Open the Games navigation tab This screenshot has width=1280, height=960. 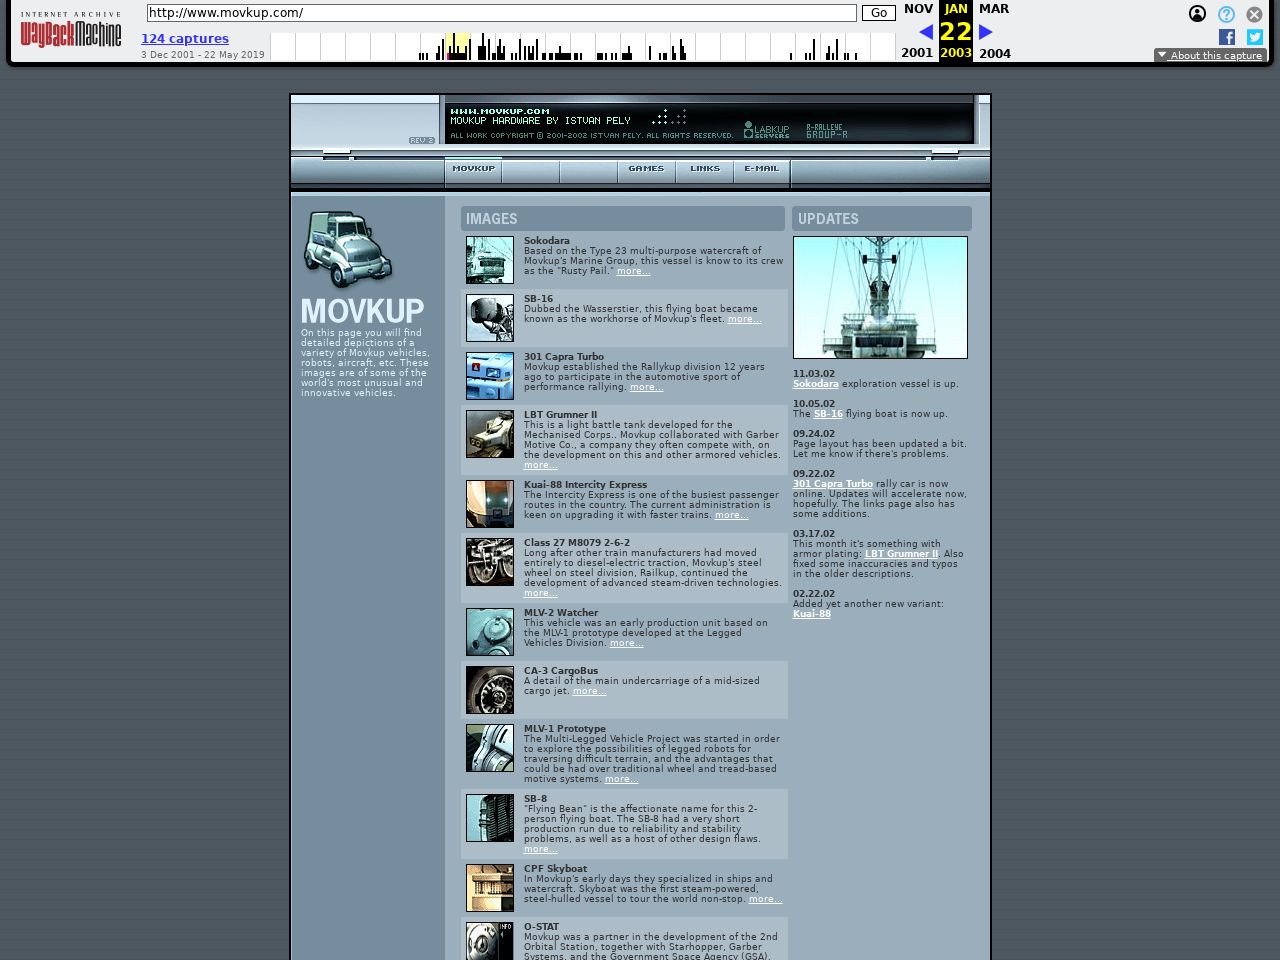[x=646, y=169]
